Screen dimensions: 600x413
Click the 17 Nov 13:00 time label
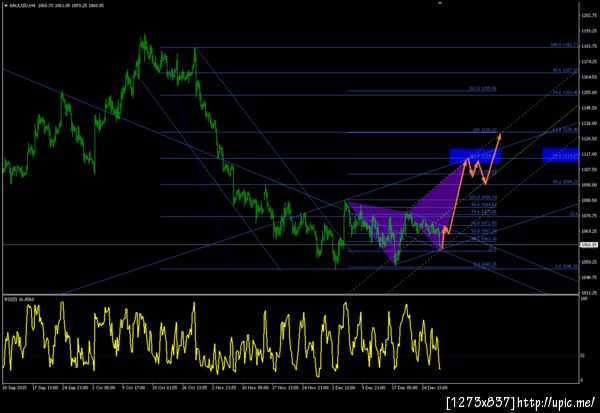[x=285, y=388]
